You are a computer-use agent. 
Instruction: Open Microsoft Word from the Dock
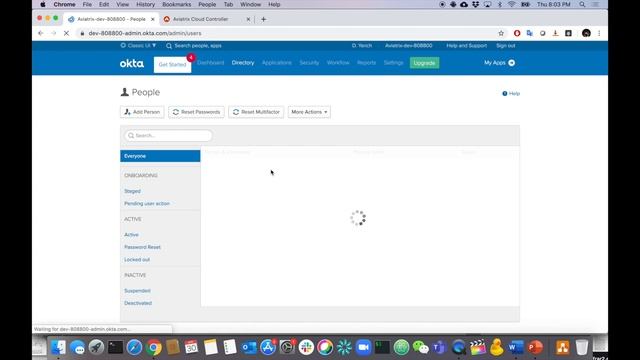click(x=516, y=347)
